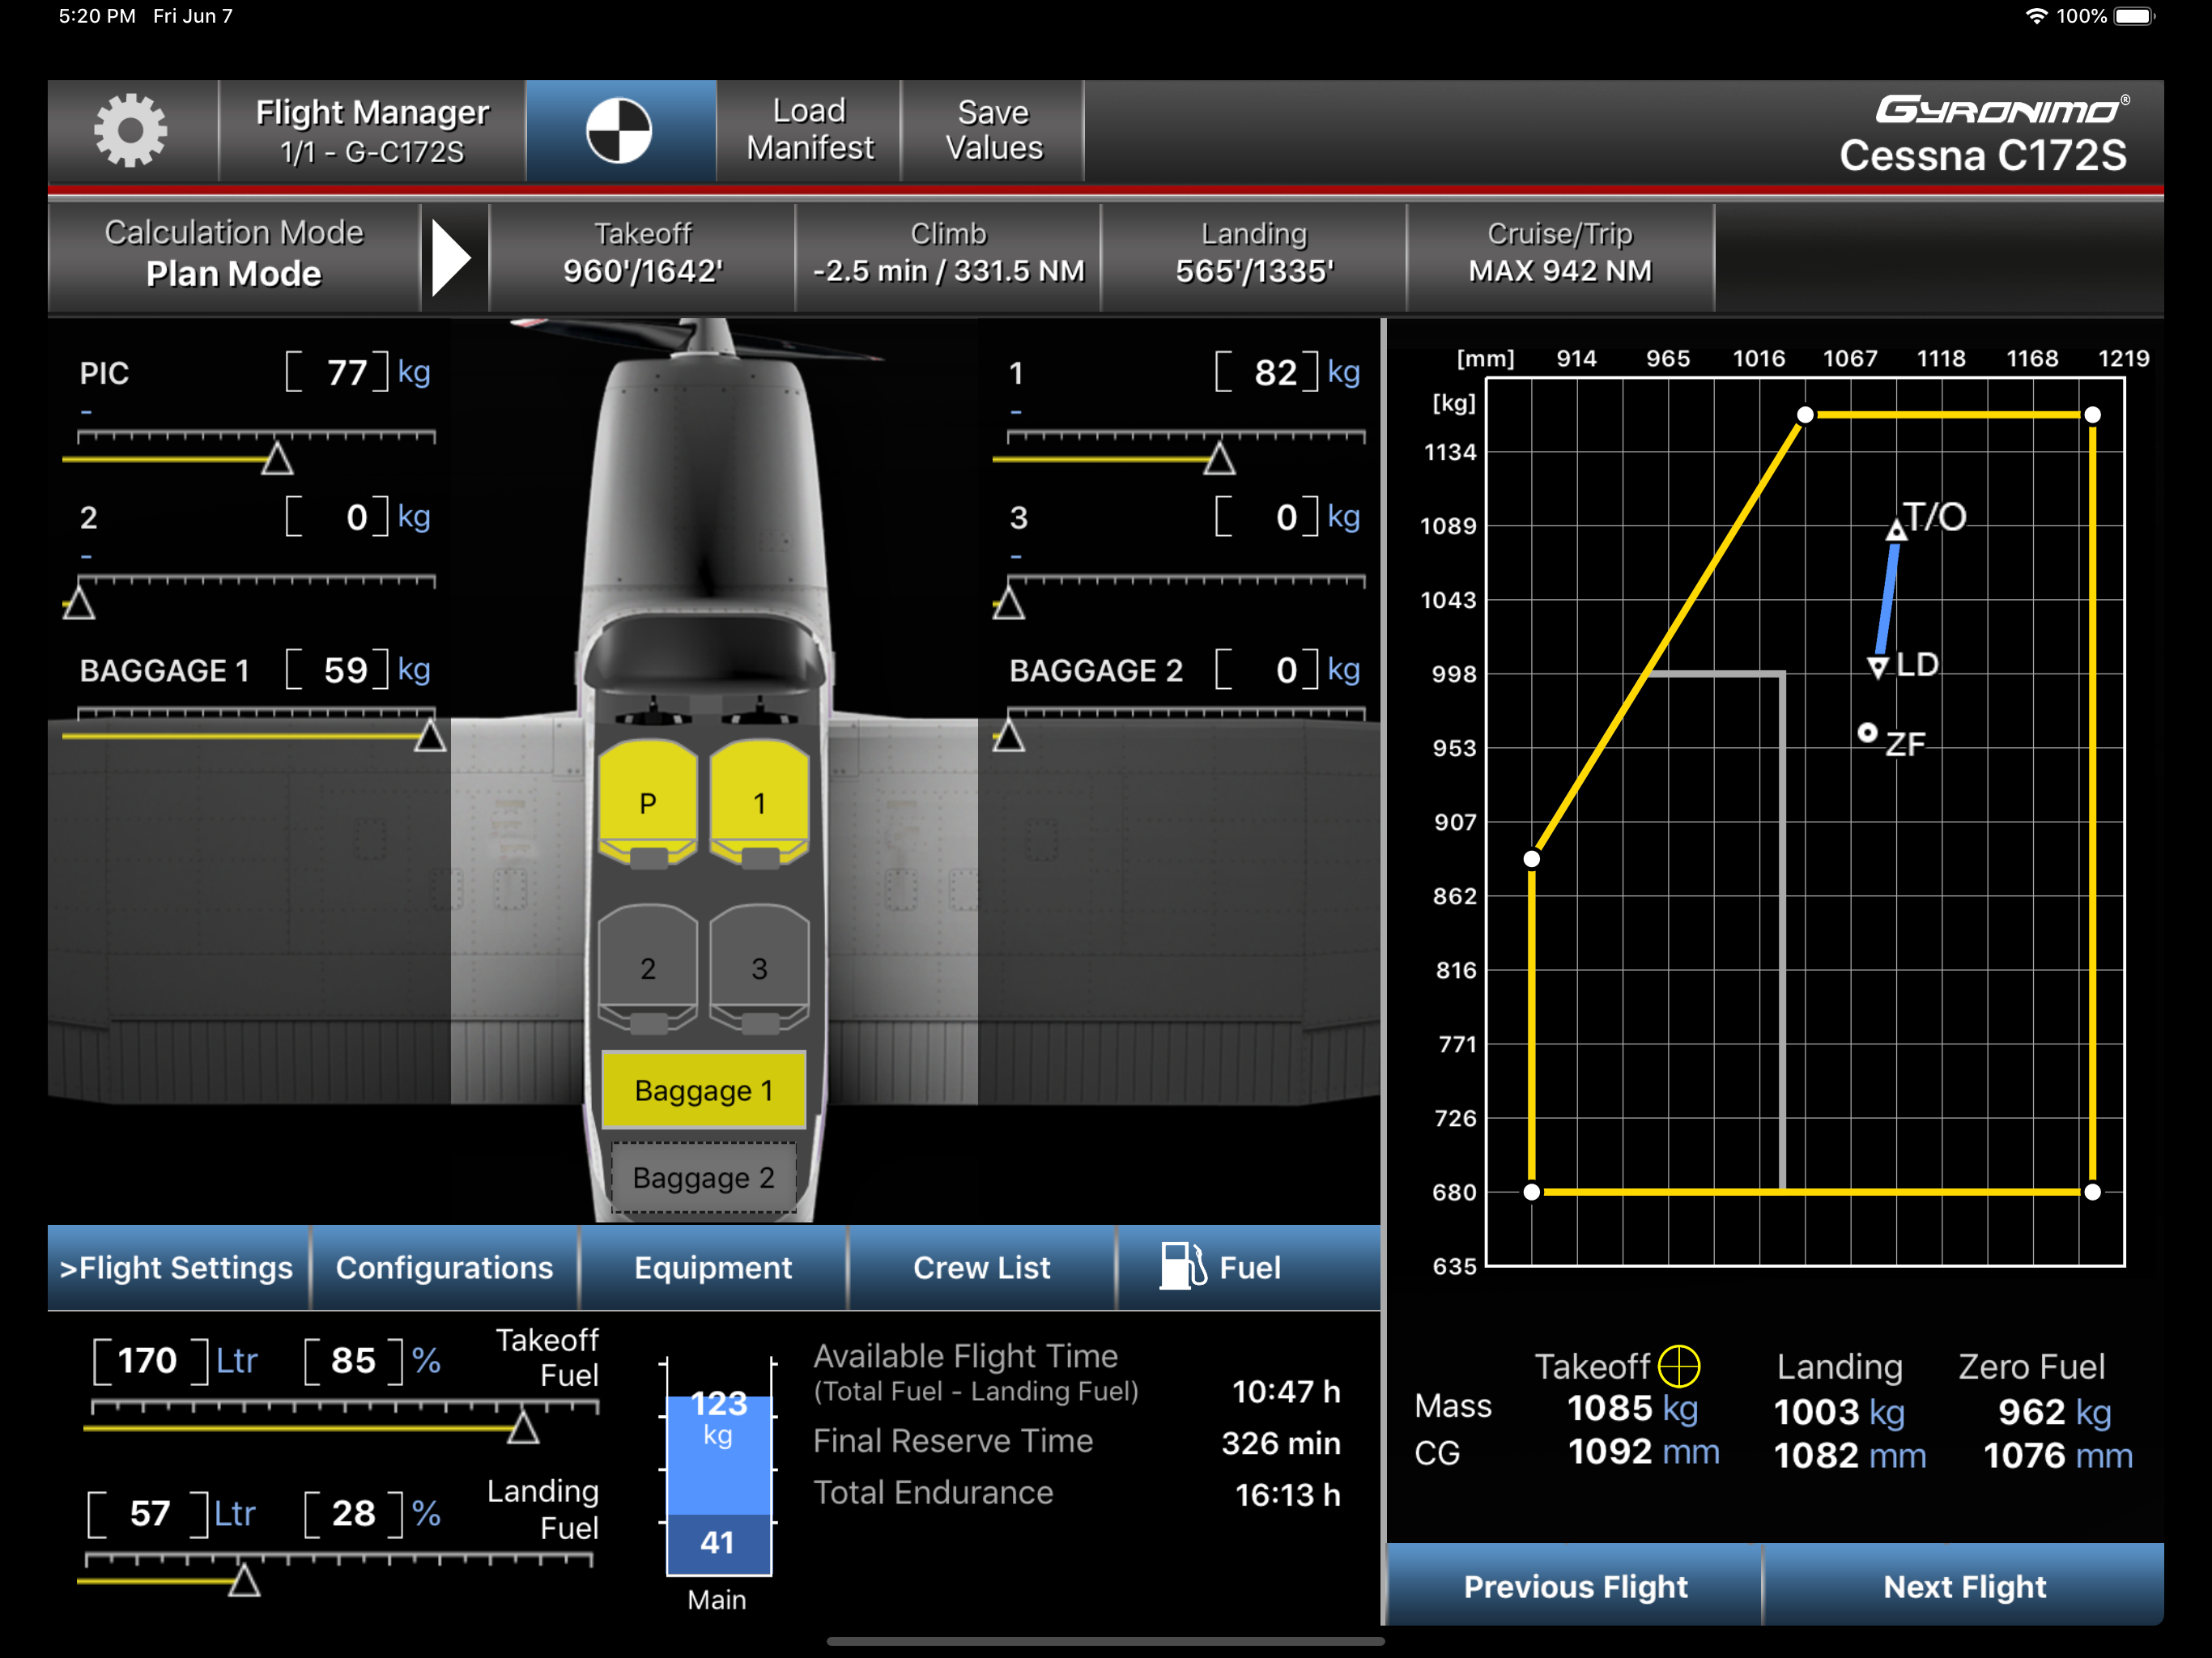Expand the >Flight Settings panel

pos(177,1267)
